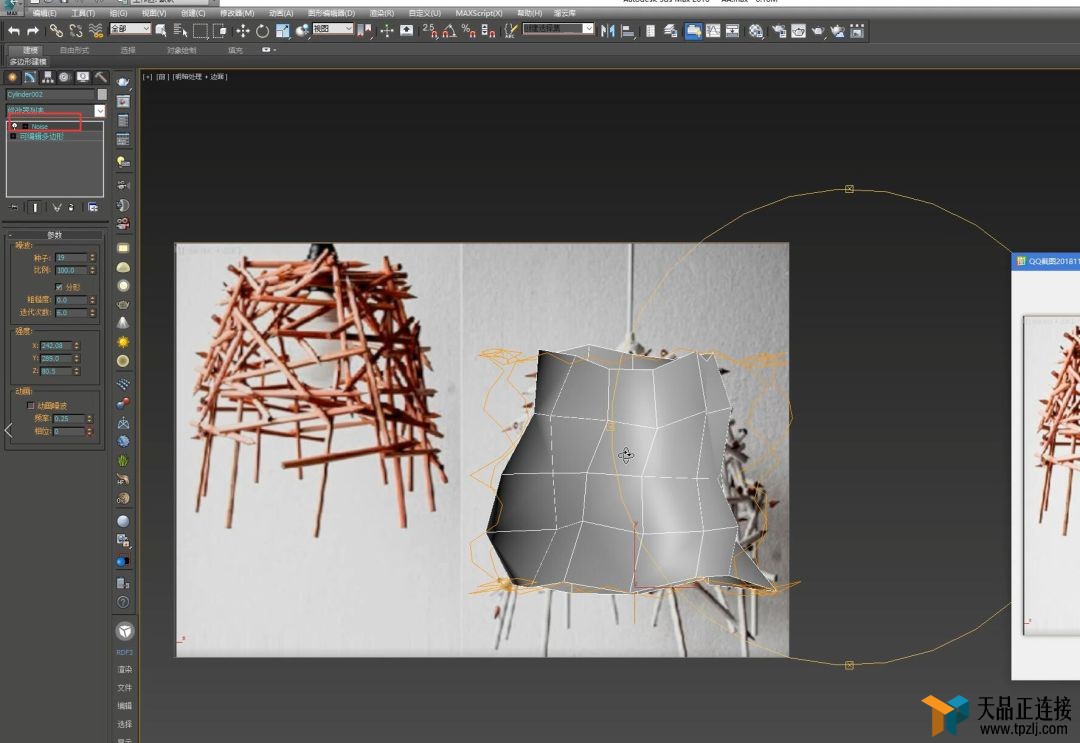Open the Select by Name list

[180, 30]
